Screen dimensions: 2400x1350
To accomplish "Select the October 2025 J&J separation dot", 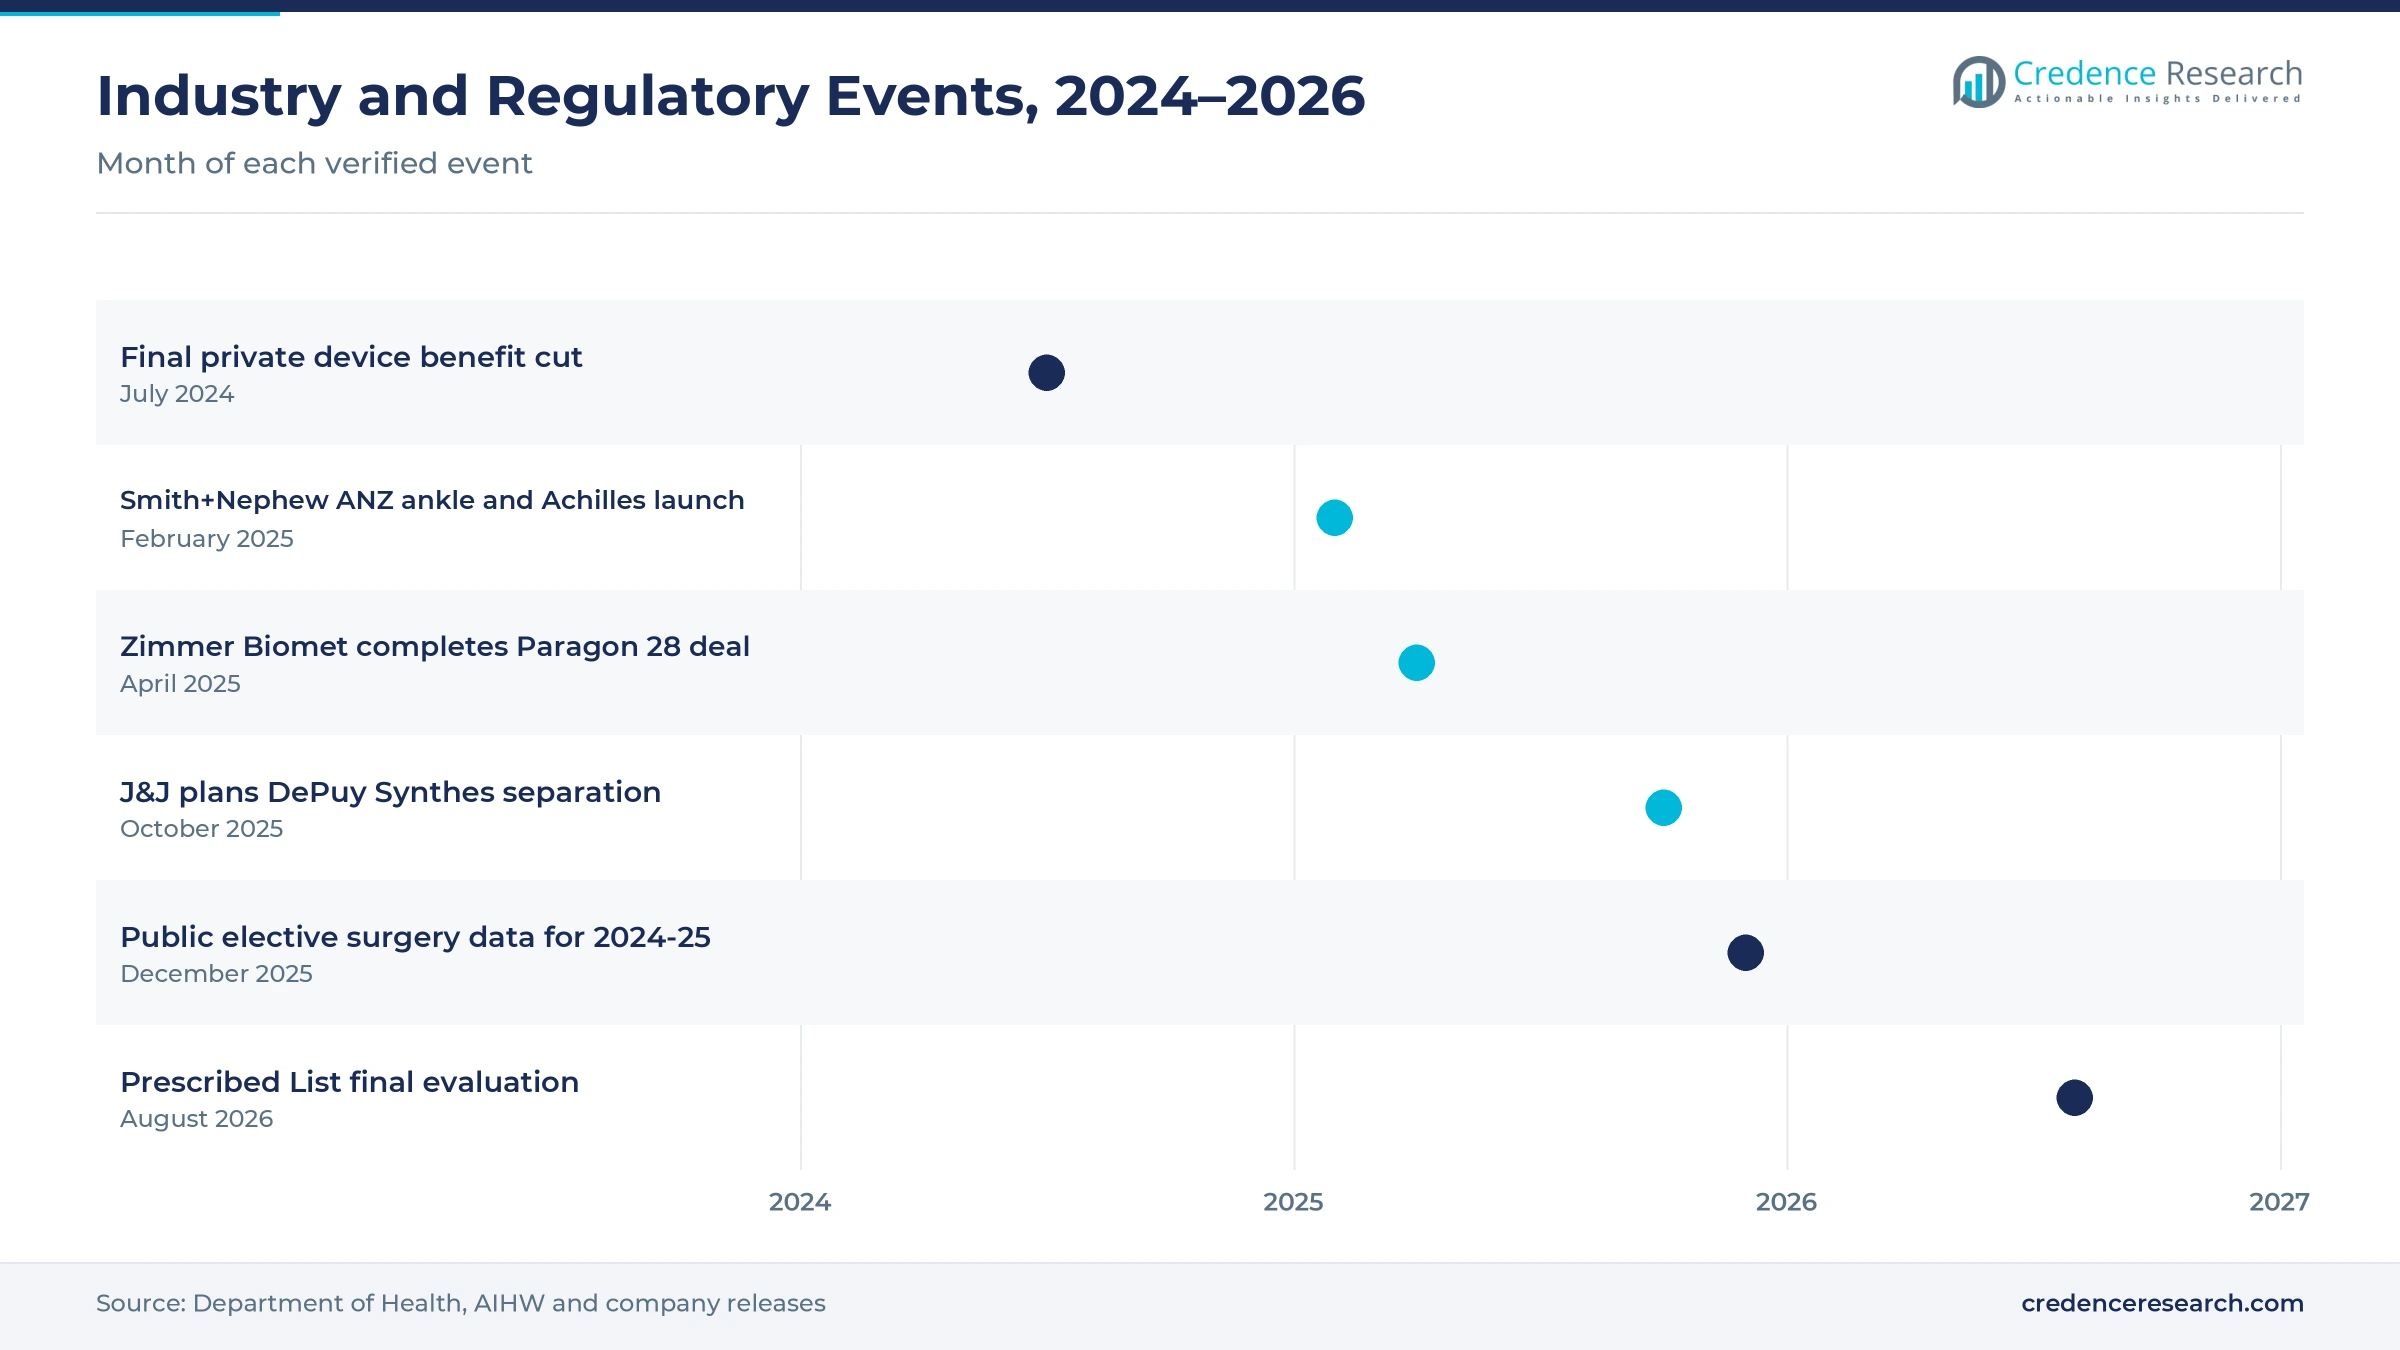I will tap(1663, 808).
